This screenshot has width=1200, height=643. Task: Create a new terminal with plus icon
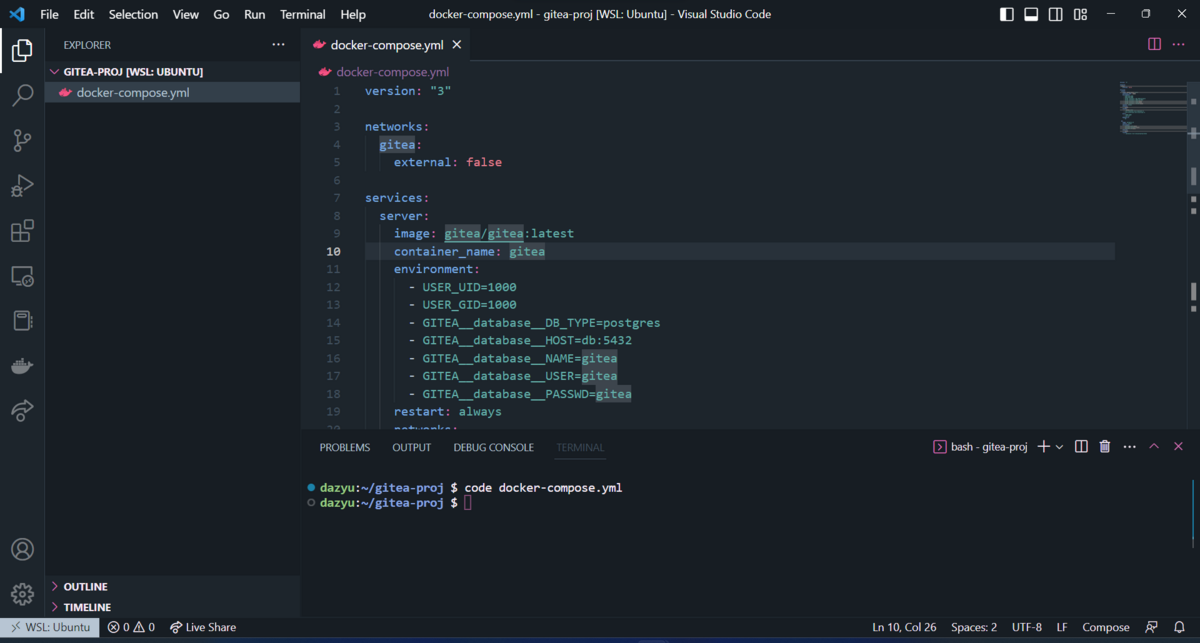[1043, 447]
